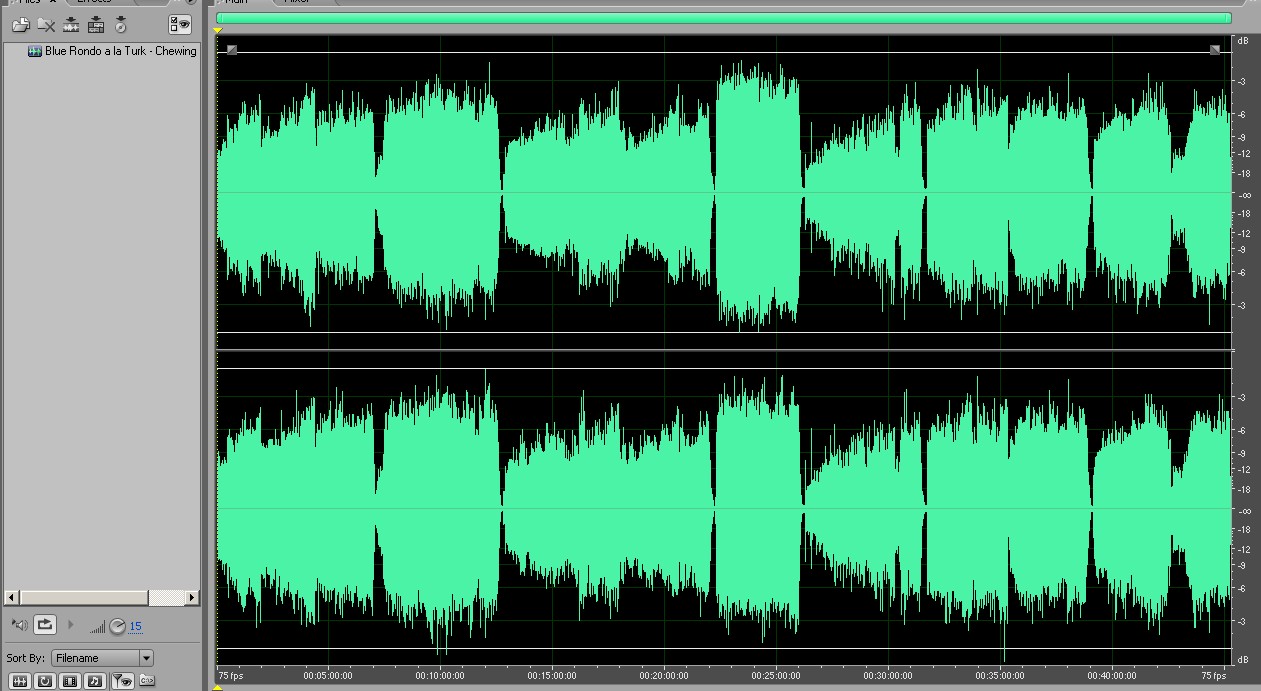
Task: Click the 00:15:00:00 timeline label
Action: 552,676
